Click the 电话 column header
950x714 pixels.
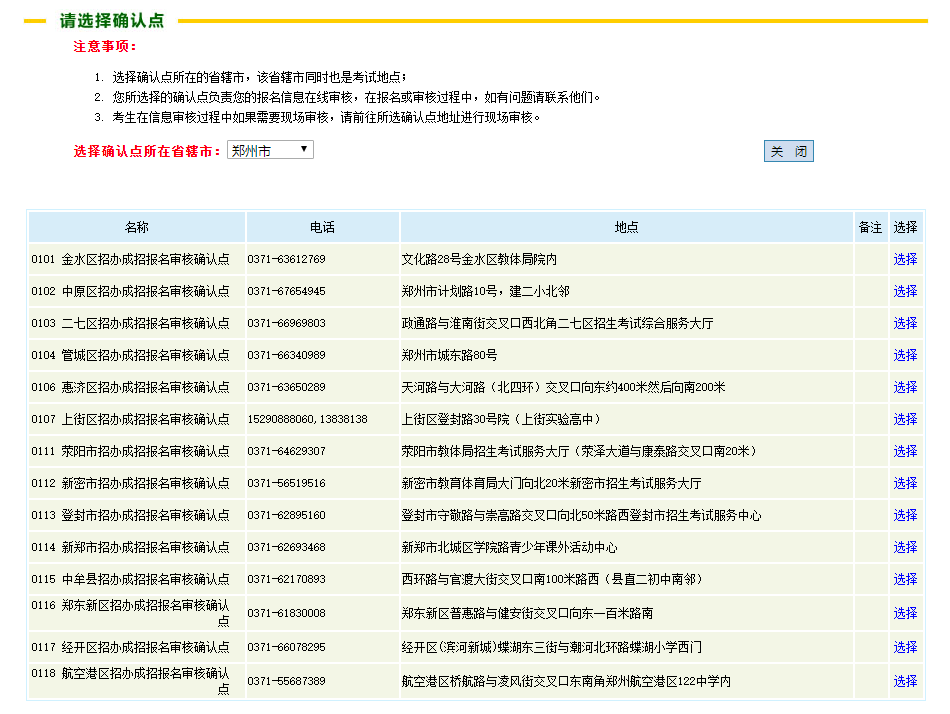click(x=322, y=227)
